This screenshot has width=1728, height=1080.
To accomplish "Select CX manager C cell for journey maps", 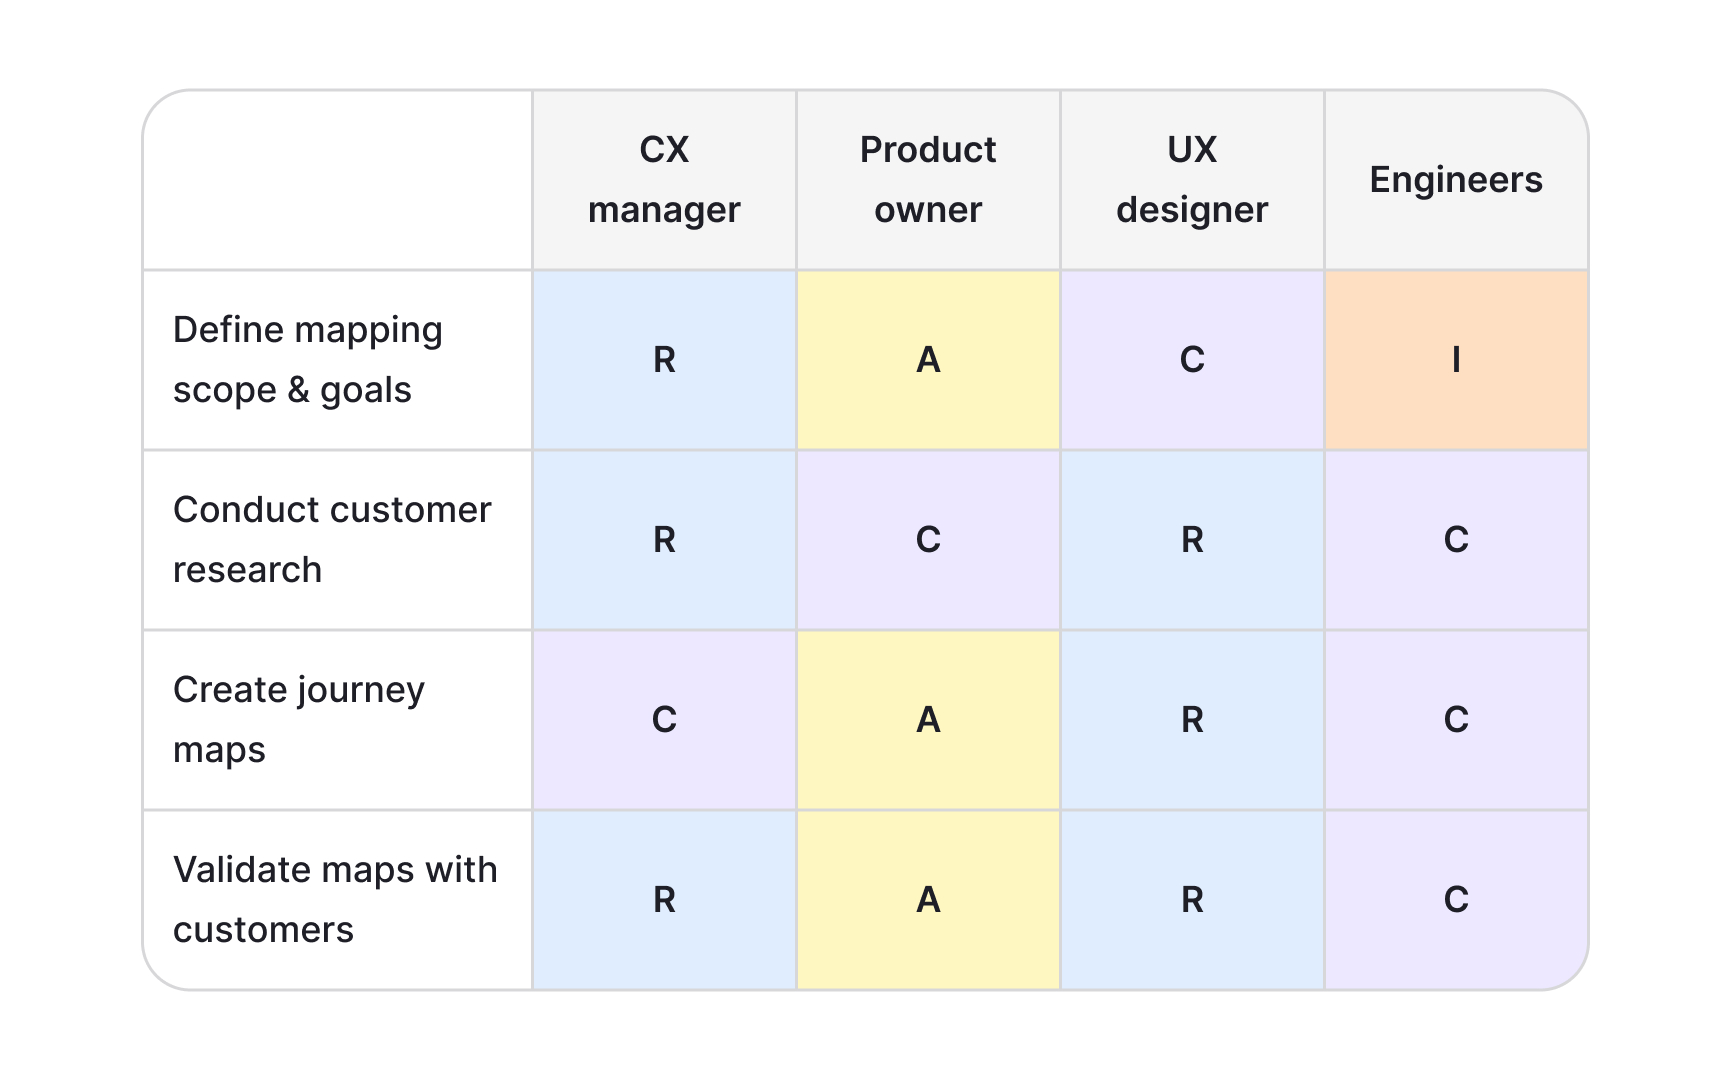I will (x=664, y=720).
